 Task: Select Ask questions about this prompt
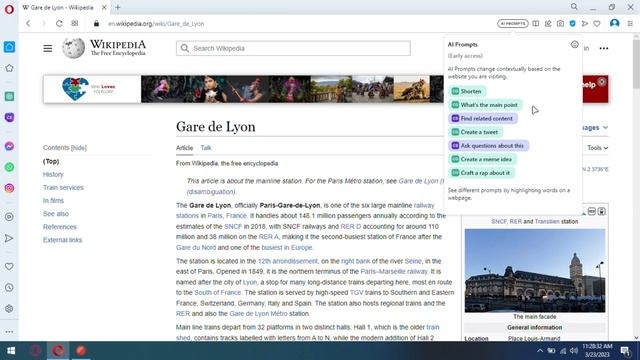pyautogui.click(x=489, y=146)
